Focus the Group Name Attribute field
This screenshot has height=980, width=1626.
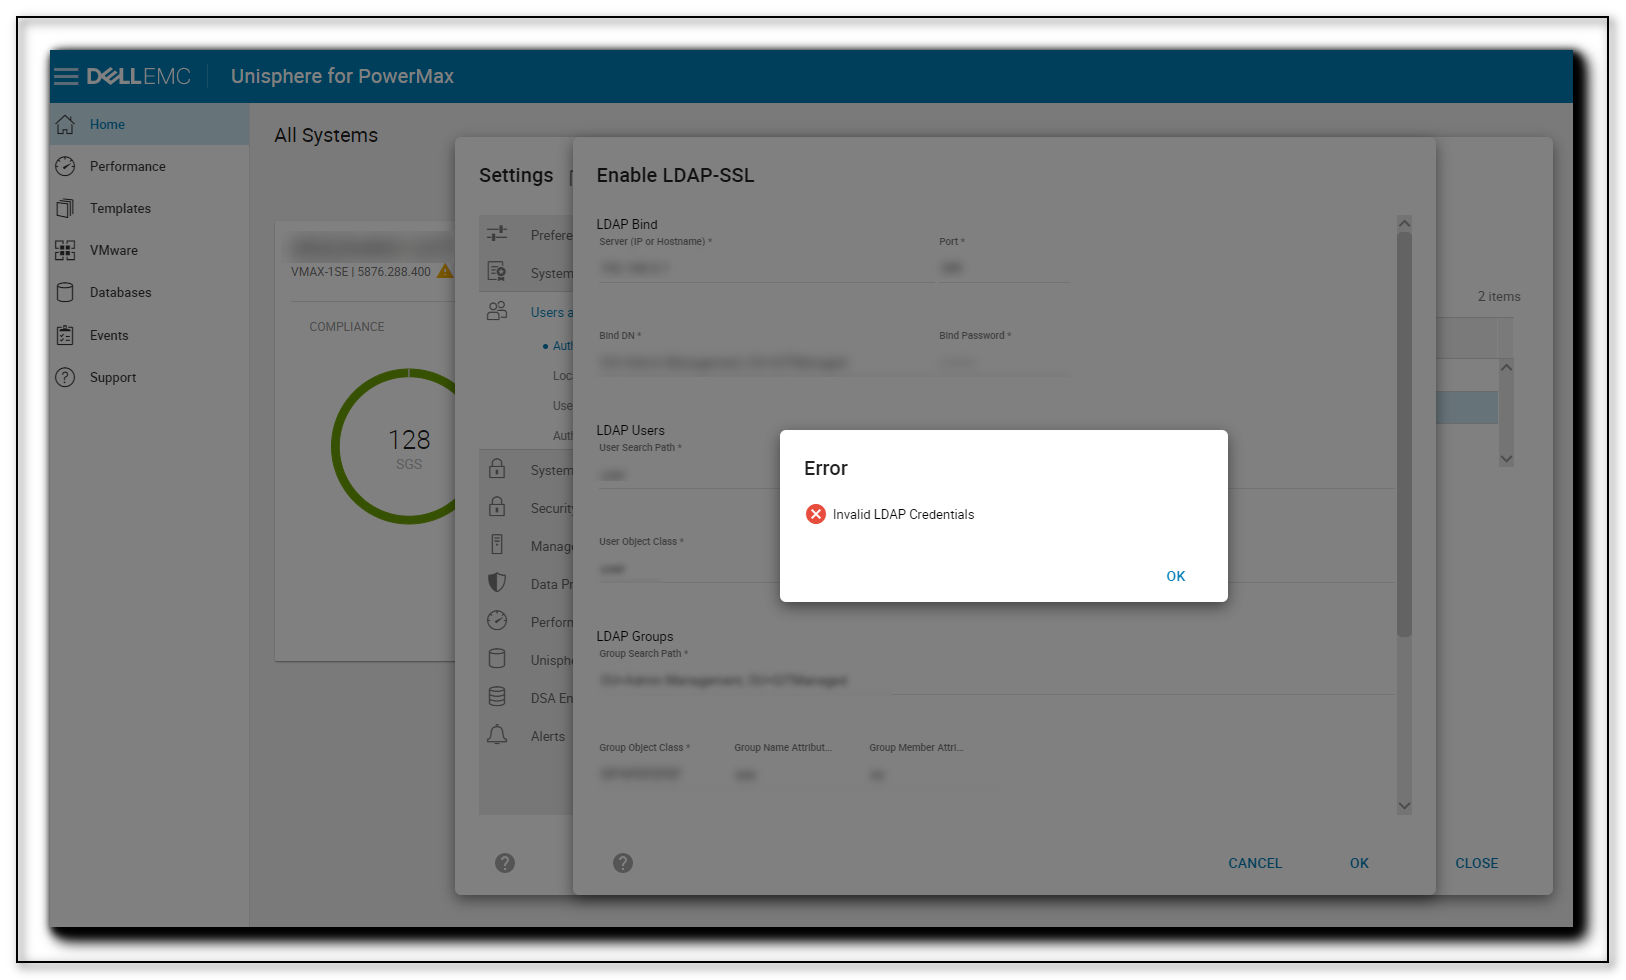coord(797,774)
